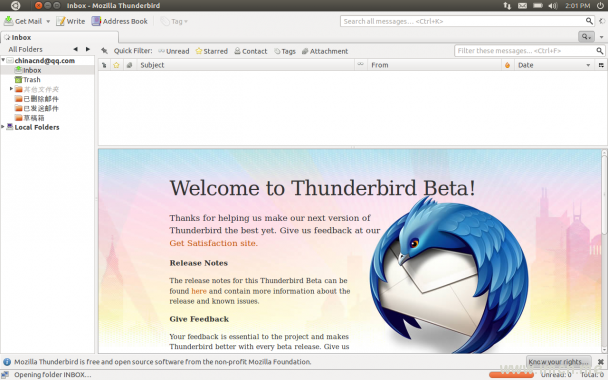The image size is (608, 380).
Task: Open the Get Satisfaction site link
Action: click(x=213, y=243)
